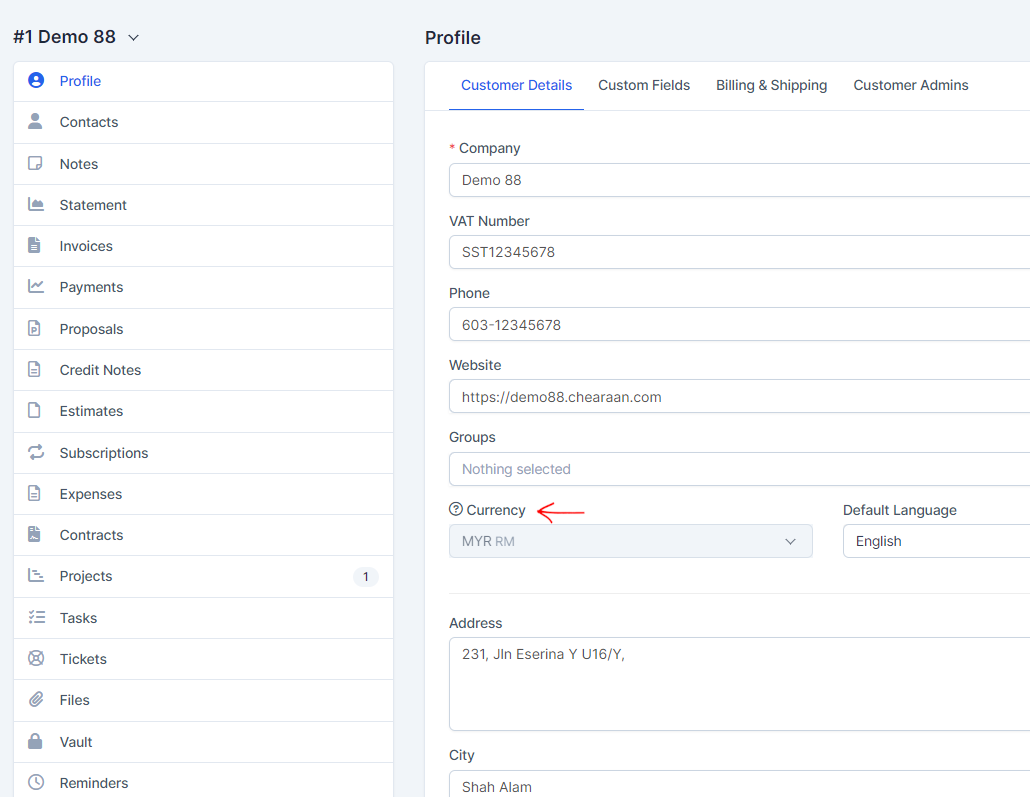Click the Files paperclip icon

pyautogui.click(x=36, y=700)
